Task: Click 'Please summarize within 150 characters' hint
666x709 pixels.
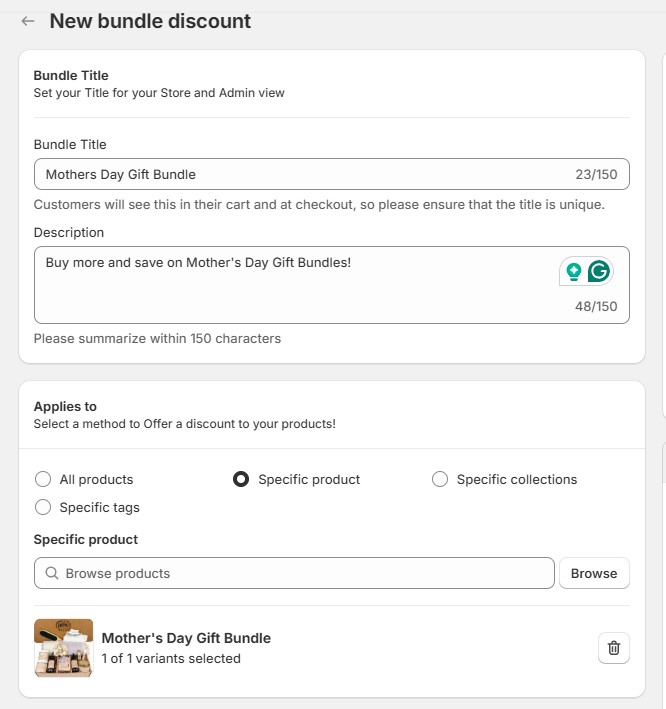Action: pos(157,339)
